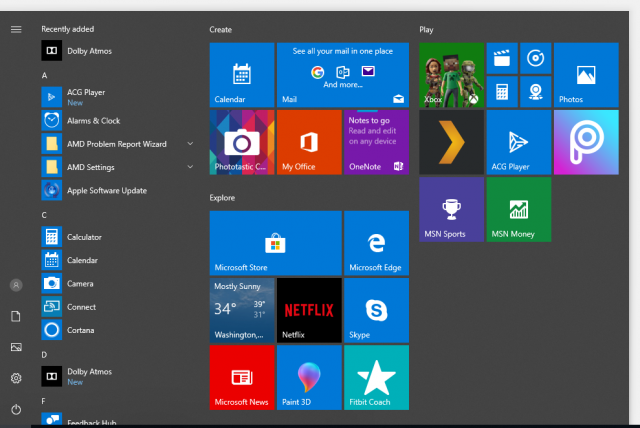Open Calendar in the app list
Image resolution: width=640 pixels, height=428 pixels.
117,260
